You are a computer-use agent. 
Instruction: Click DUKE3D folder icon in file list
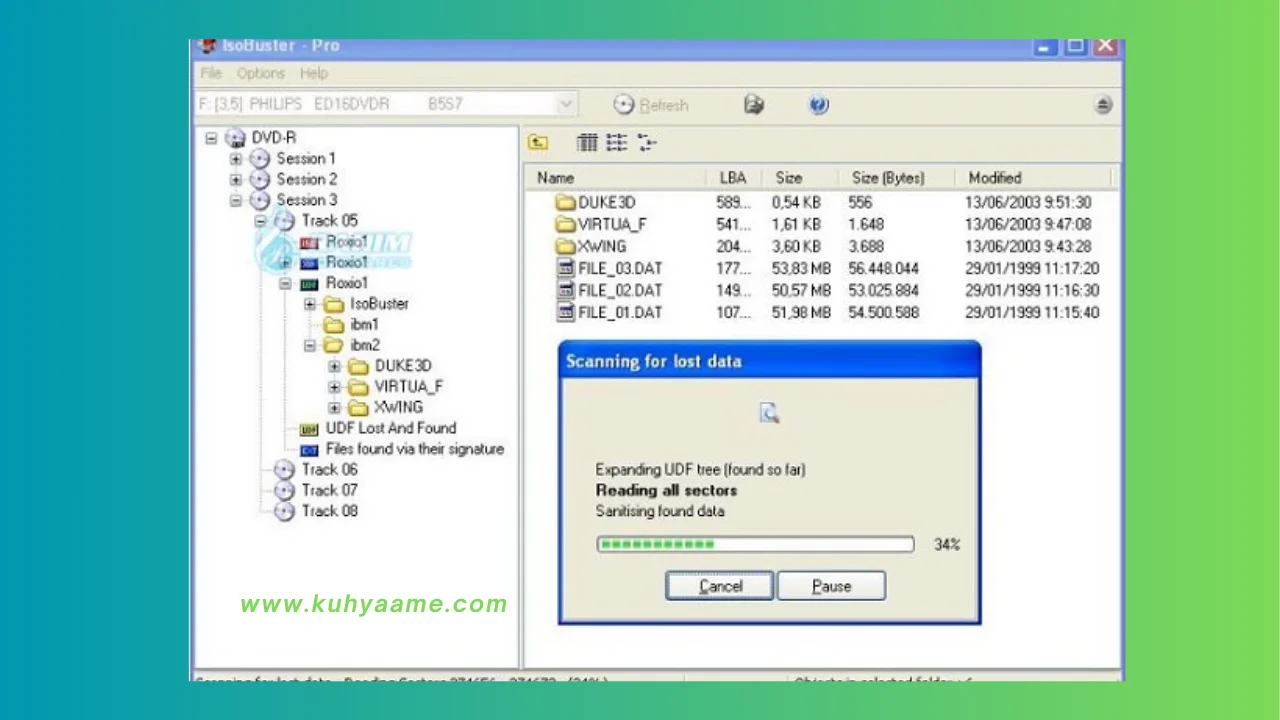point(565,203)
